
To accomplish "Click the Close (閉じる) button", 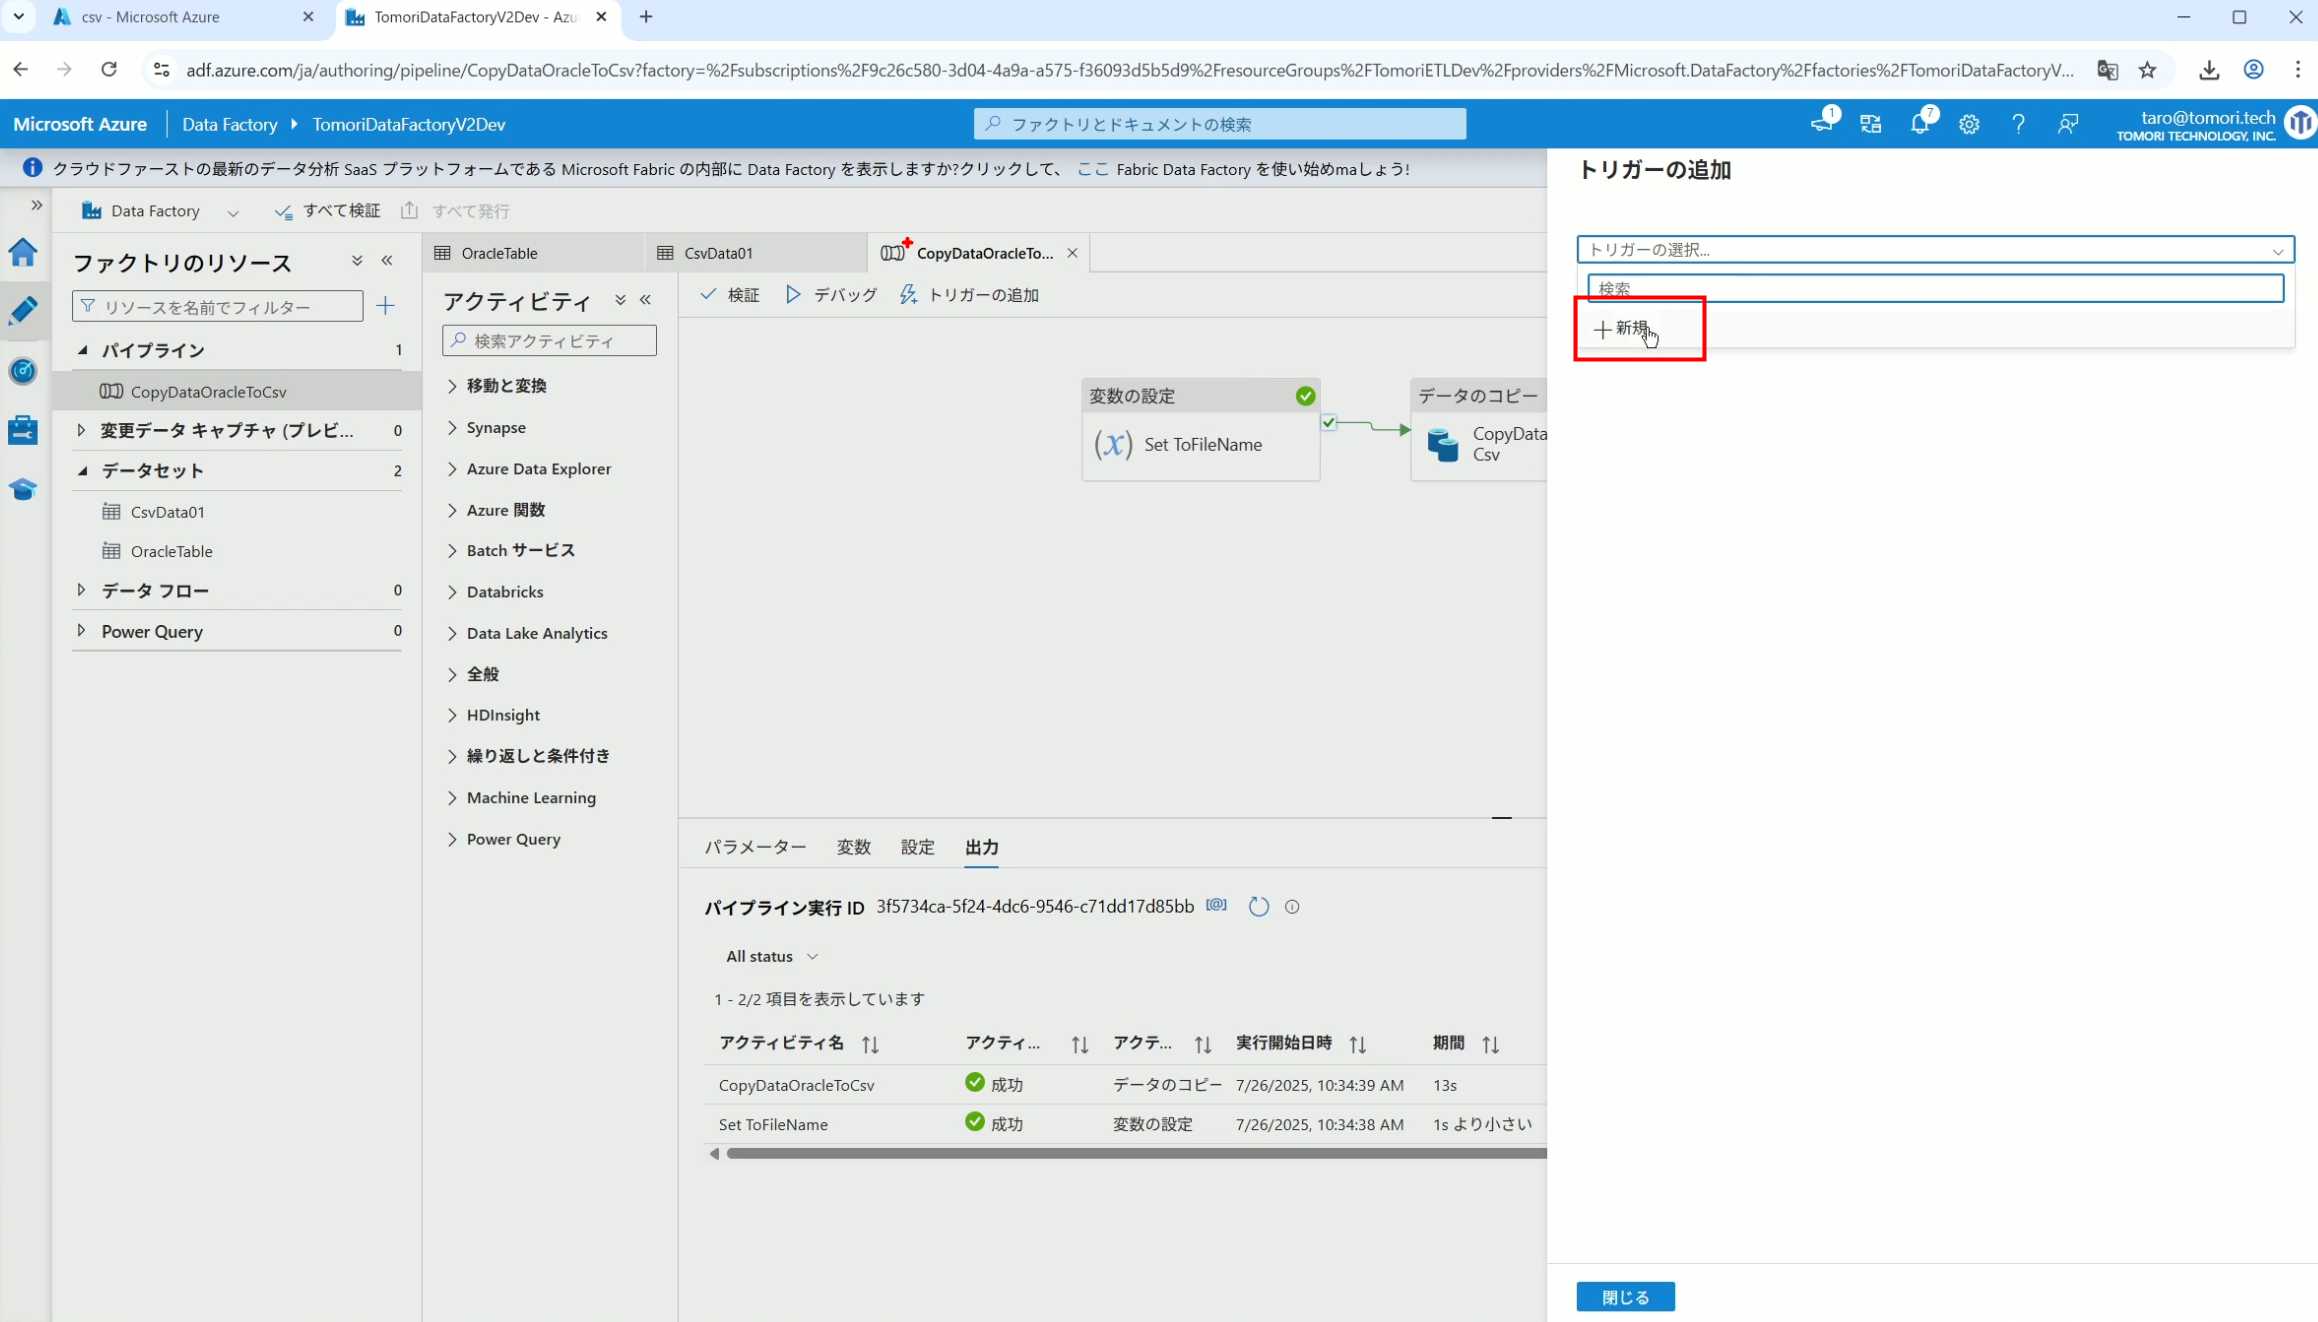I will pos(1625,1297).
